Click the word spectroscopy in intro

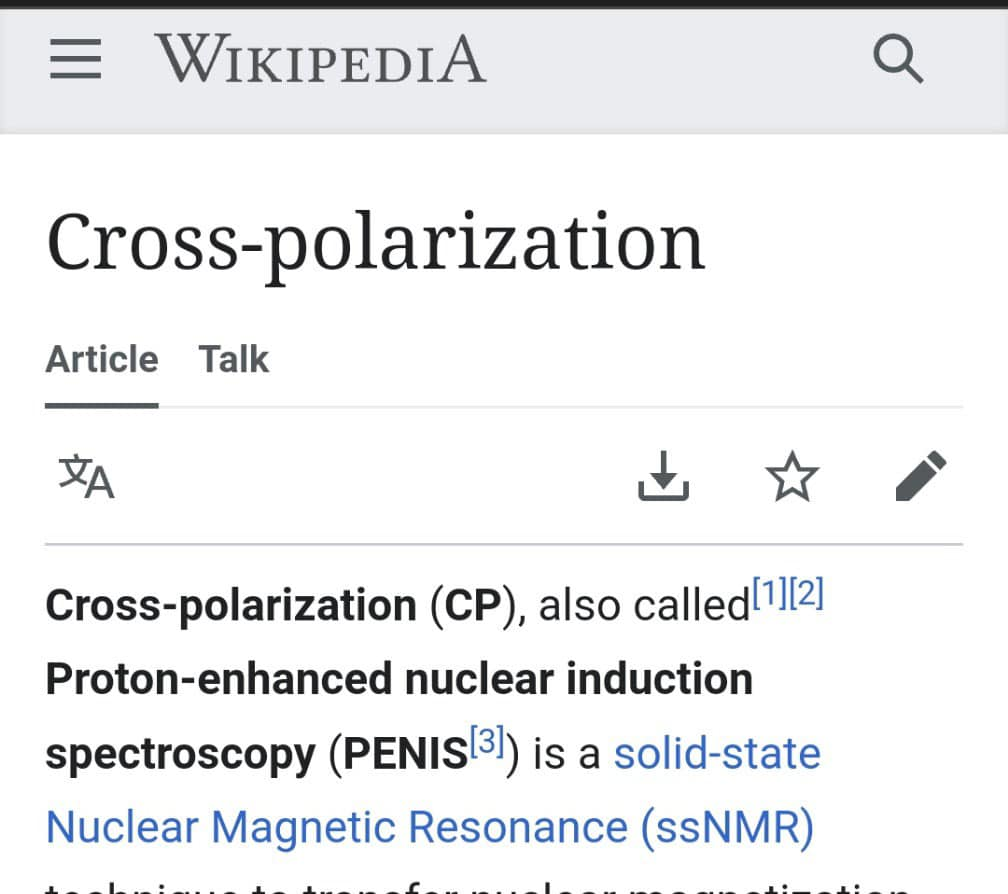pyautogui.click(x=181, y=755)
